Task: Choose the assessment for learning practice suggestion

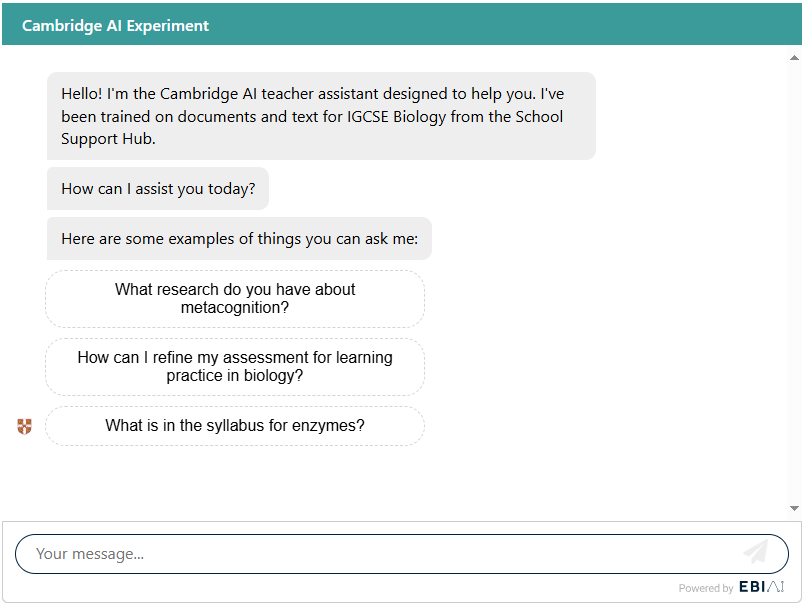Action: pos(235,367)
